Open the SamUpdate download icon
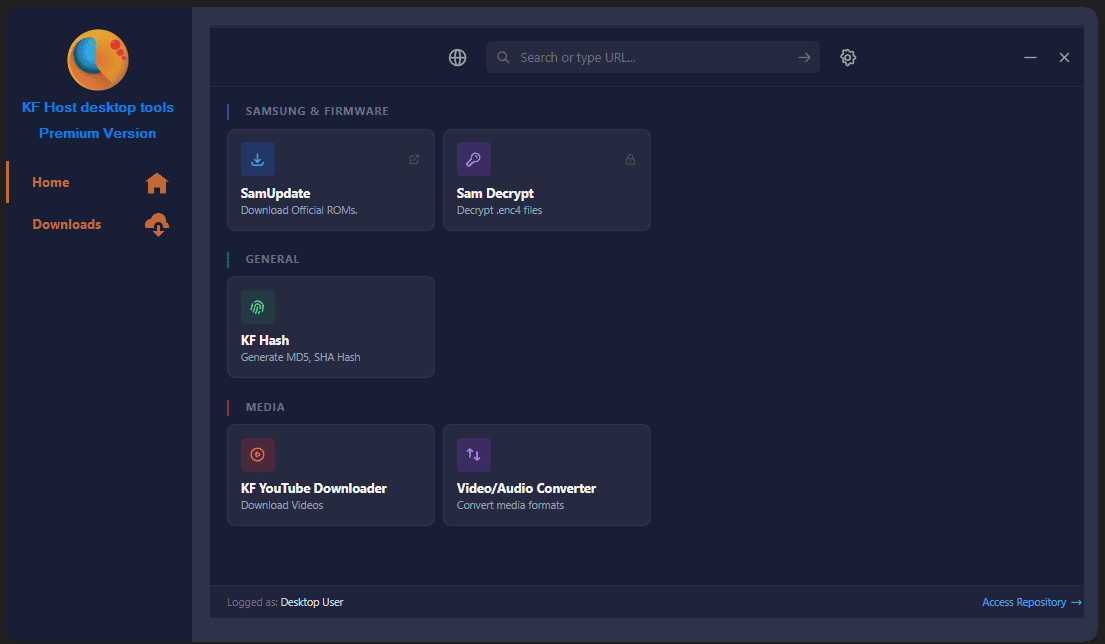This screenshot has height=644, width=1105. tap(257, 158)
